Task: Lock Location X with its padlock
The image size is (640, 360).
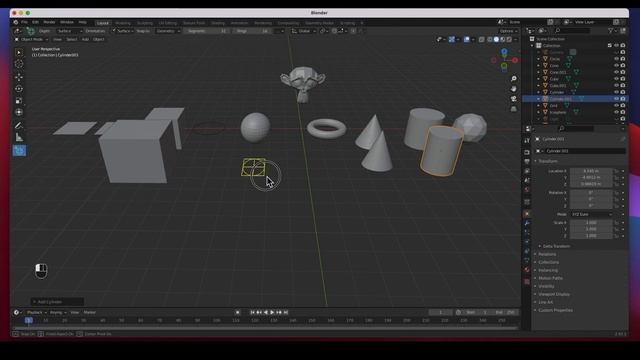Action: click(x=617, y=171)
